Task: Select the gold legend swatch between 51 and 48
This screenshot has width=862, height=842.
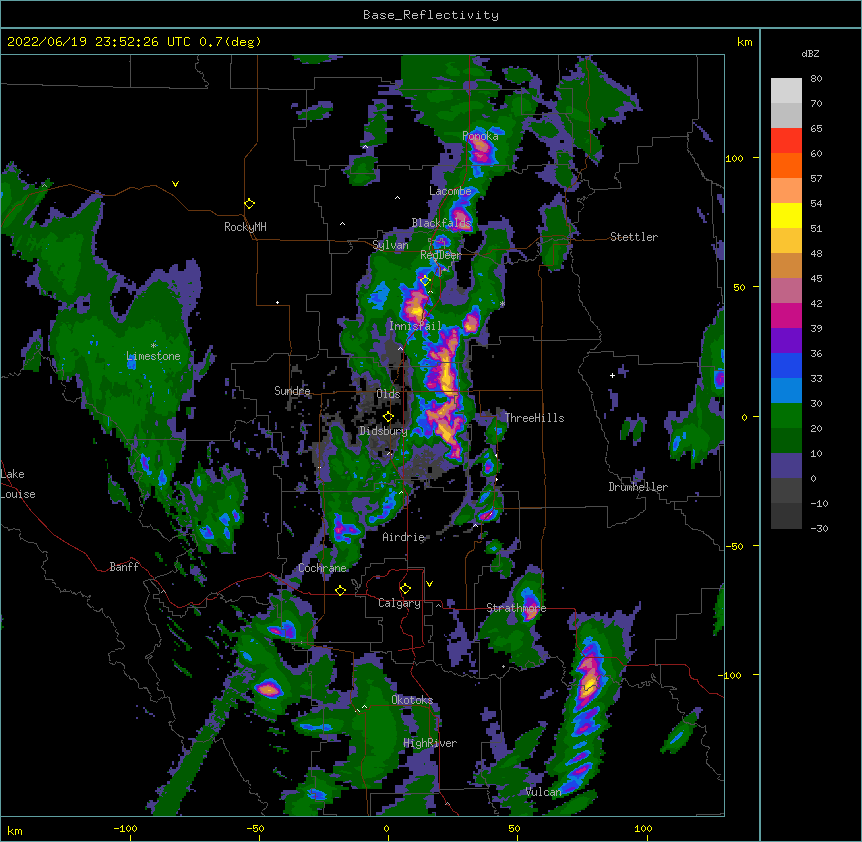Action: click(x=786, y=241)
